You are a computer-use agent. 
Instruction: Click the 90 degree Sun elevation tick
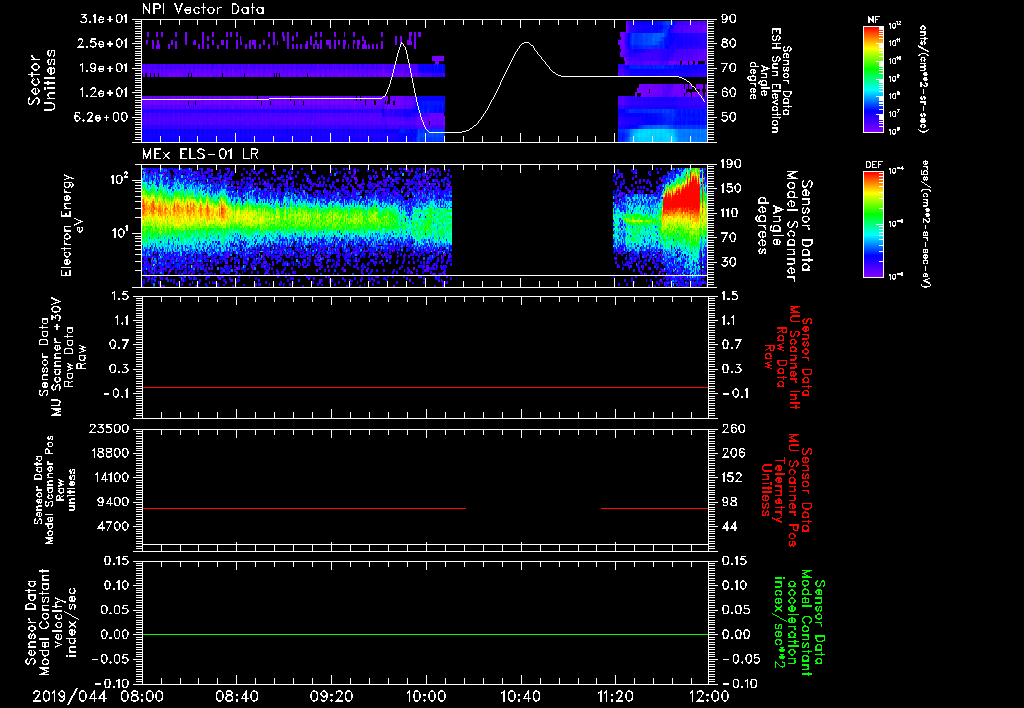[729, 19]
